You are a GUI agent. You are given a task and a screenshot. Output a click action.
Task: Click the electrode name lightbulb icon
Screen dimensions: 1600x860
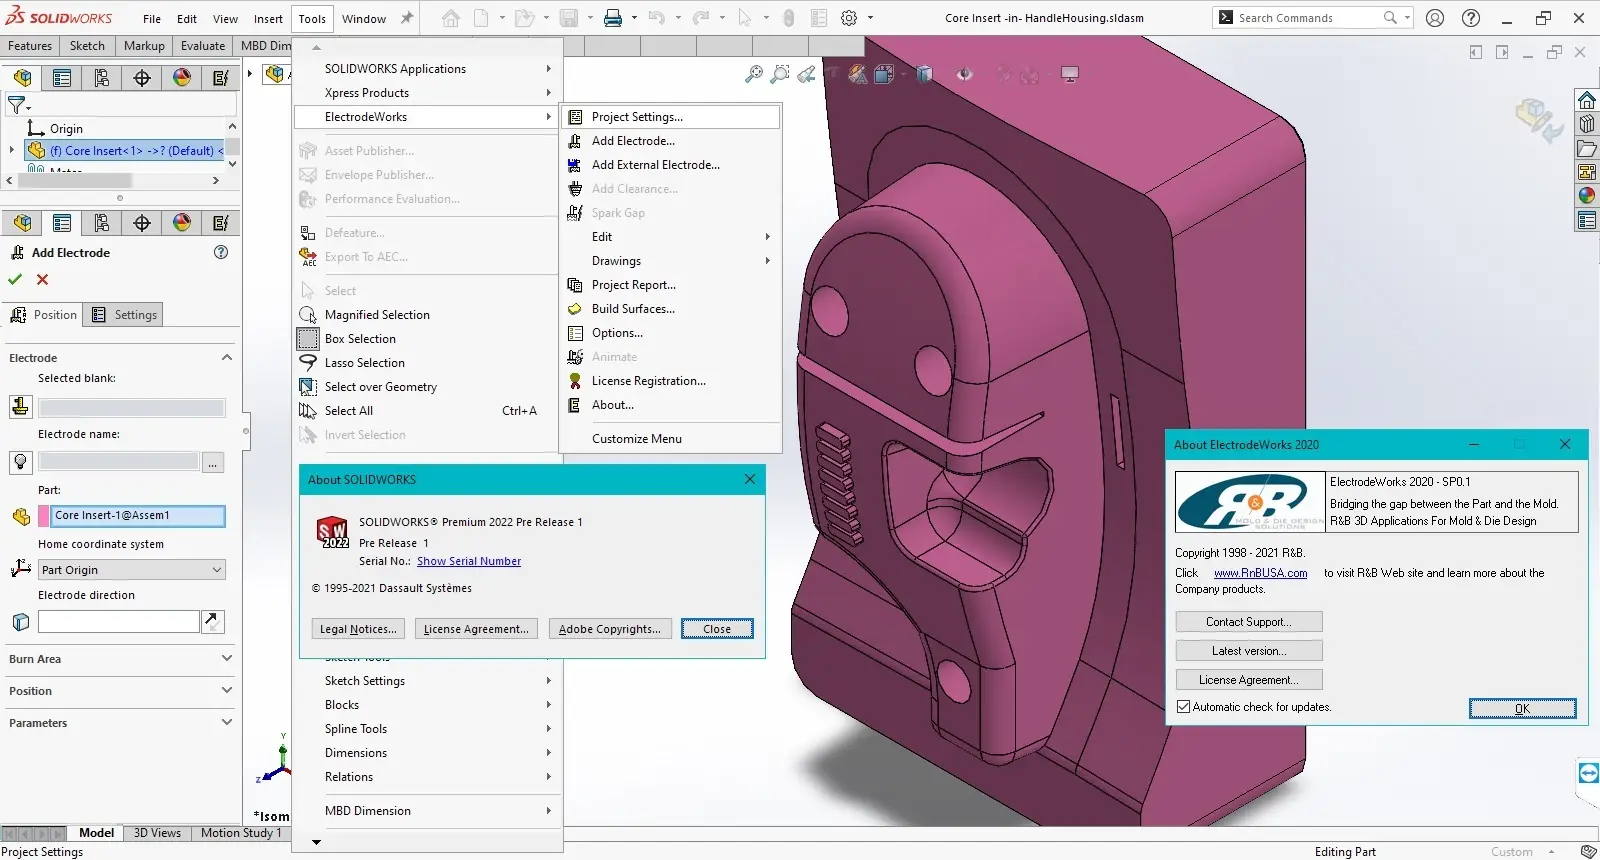(20, 462)
